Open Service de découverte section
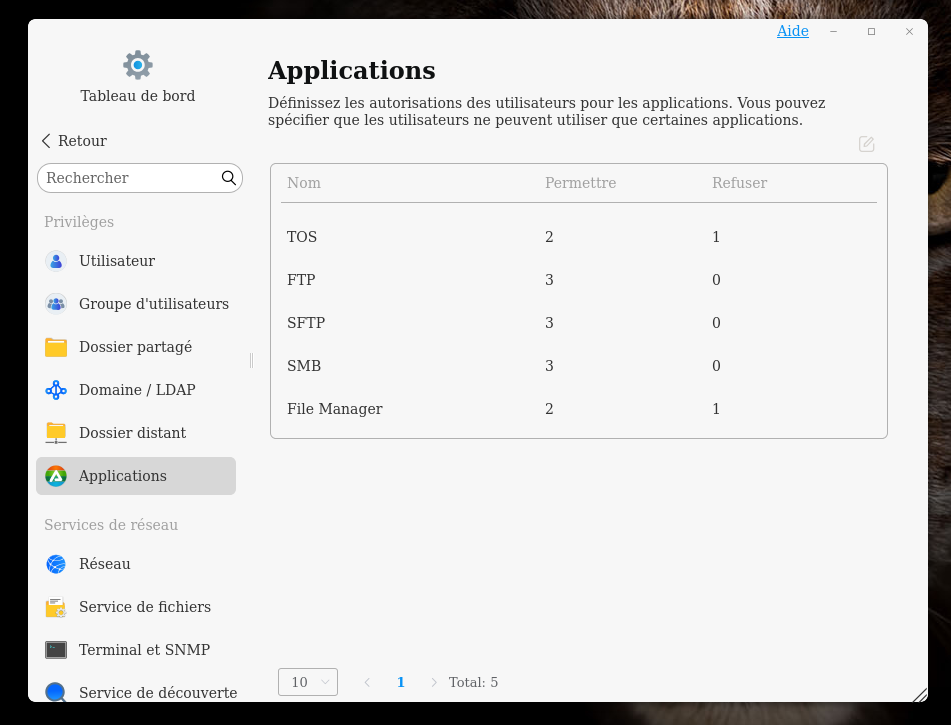This screenshot has width=951, height=725. tap(157, 693)
